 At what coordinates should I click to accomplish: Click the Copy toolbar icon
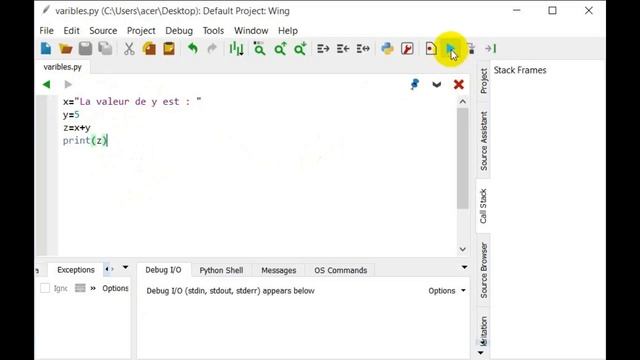149,49
